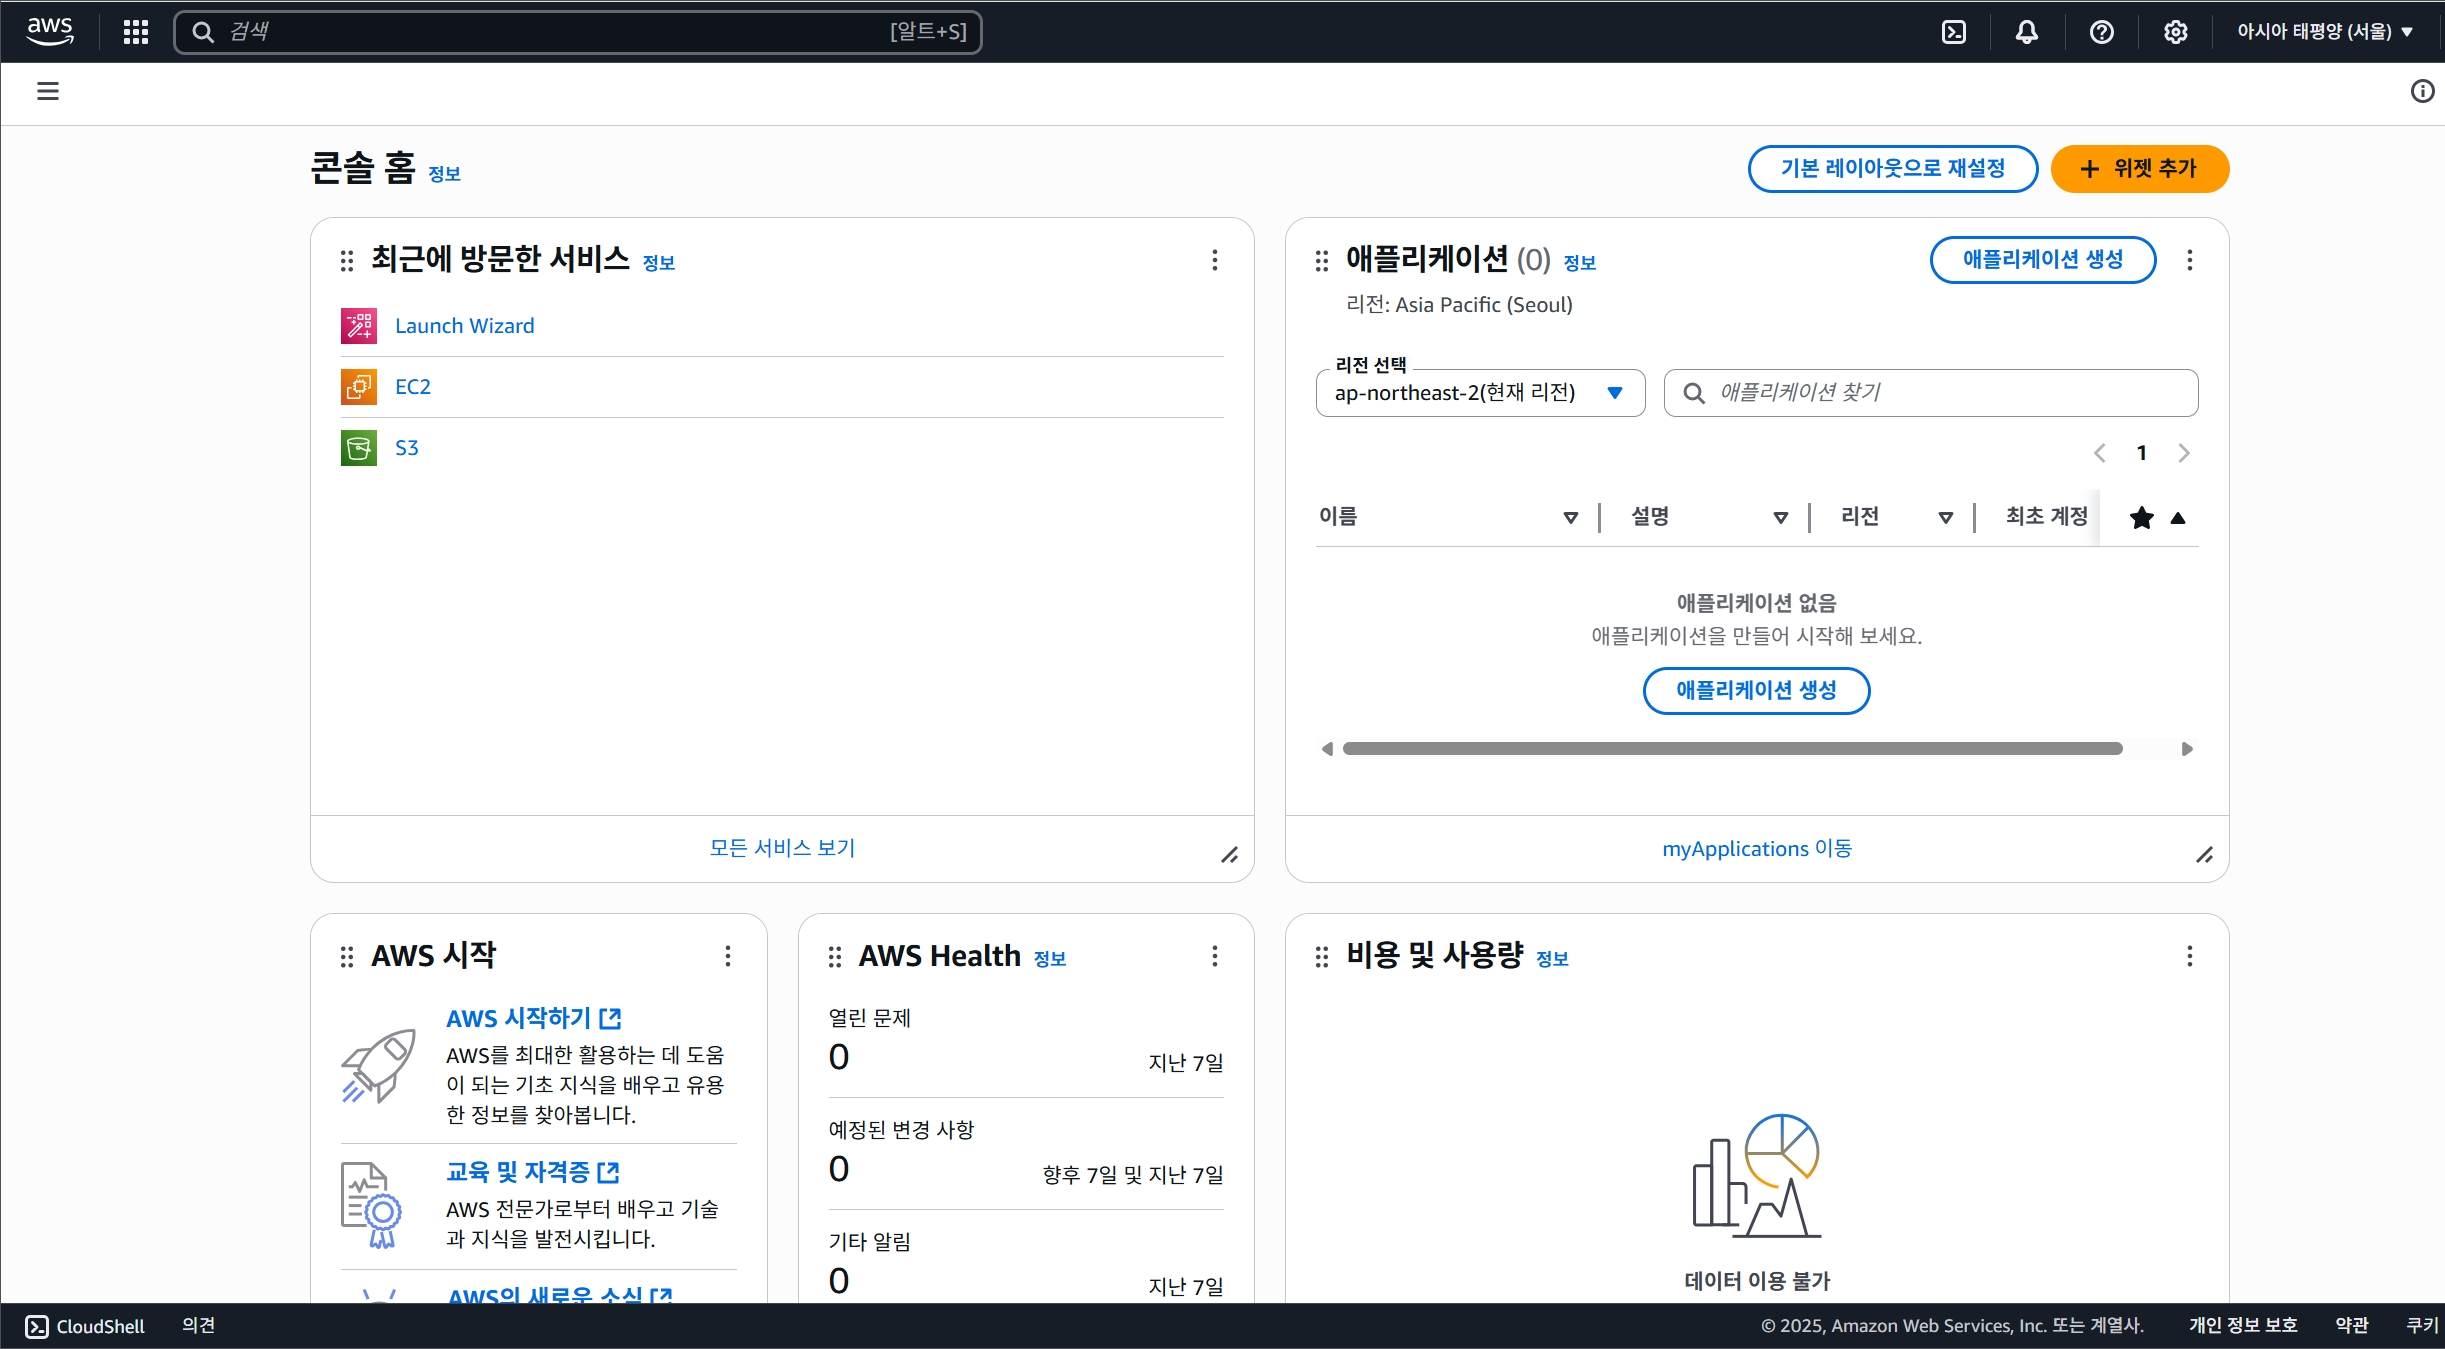Open the AWS 시작하기 external link
The height and width of the screenshot is (1349, 2445).
pyautogui.click(x=534, y=1018)
